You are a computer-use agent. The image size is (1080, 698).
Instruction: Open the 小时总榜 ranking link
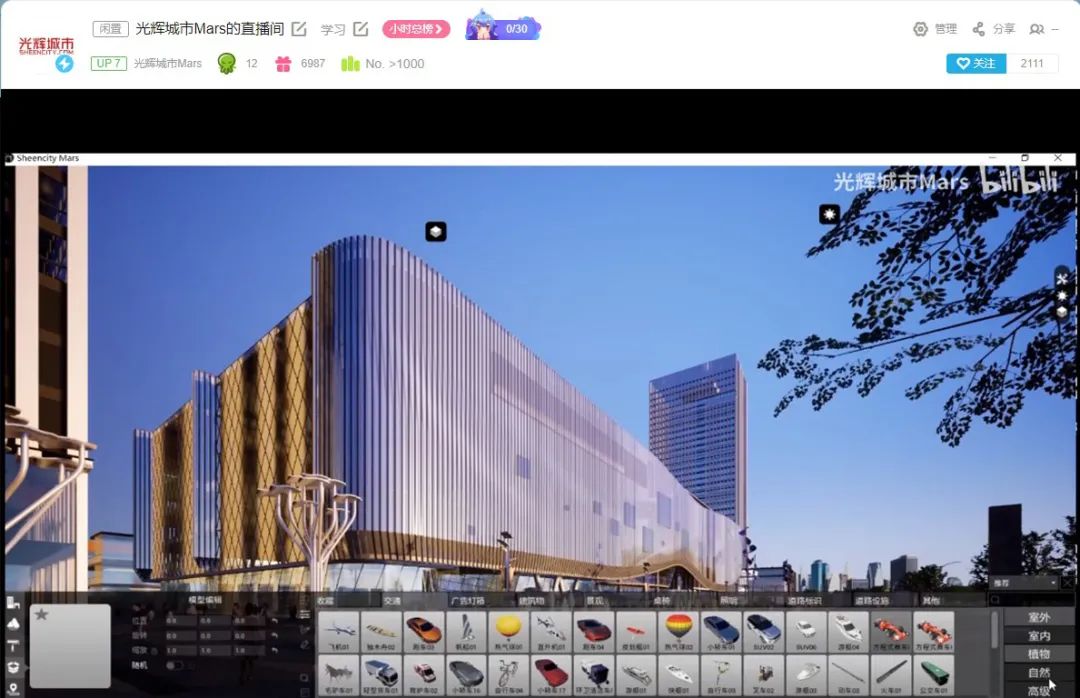tap(414, 29)
